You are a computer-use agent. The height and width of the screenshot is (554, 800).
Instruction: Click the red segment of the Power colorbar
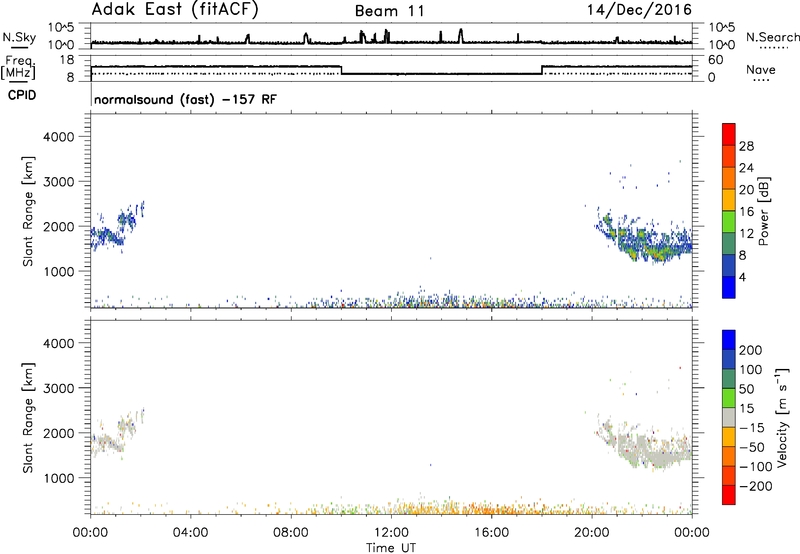[729, 134]
